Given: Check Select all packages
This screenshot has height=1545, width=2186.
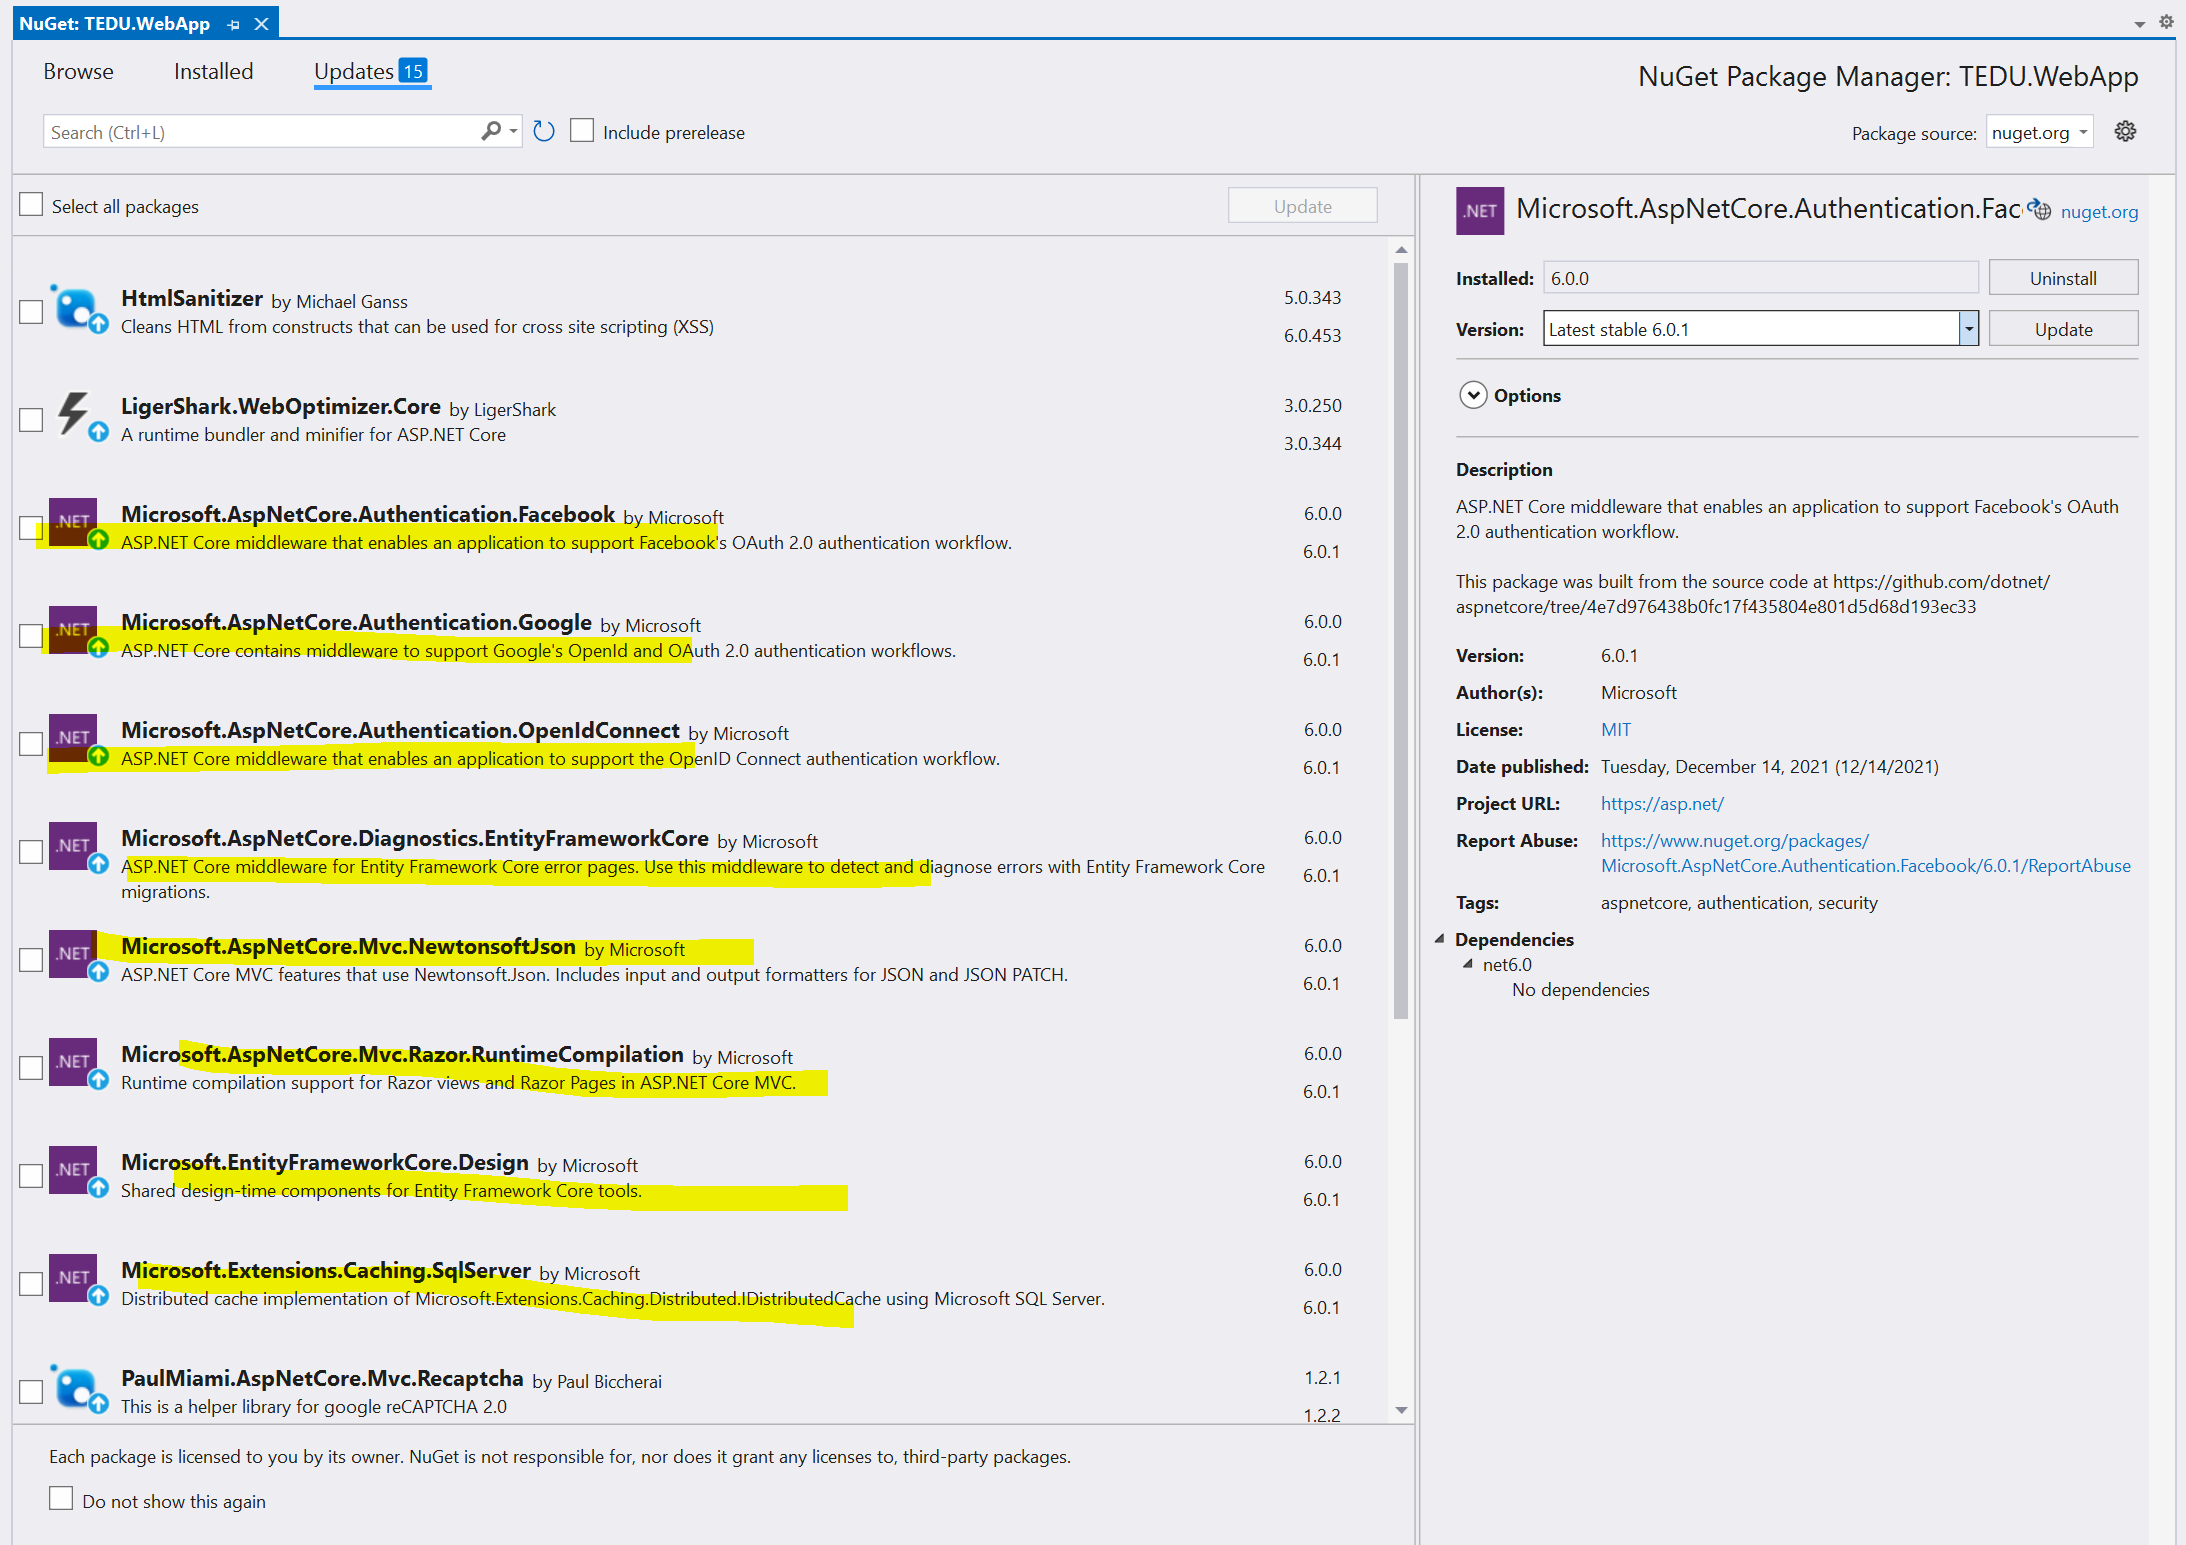Looking at the screenshot, I should pyautogui.click(x=32, y=205).
